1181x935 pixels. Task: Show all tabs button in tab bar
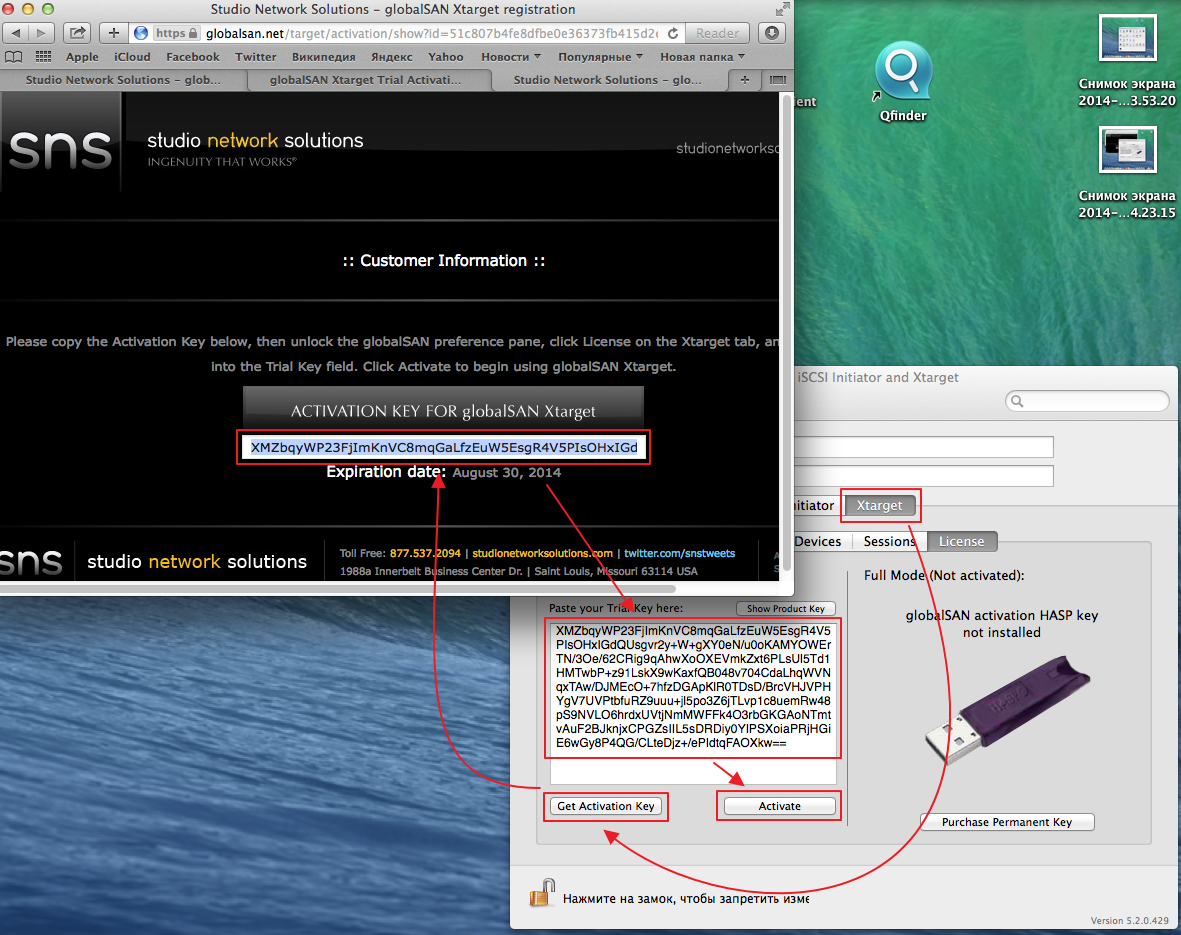[x=777, y=80]
